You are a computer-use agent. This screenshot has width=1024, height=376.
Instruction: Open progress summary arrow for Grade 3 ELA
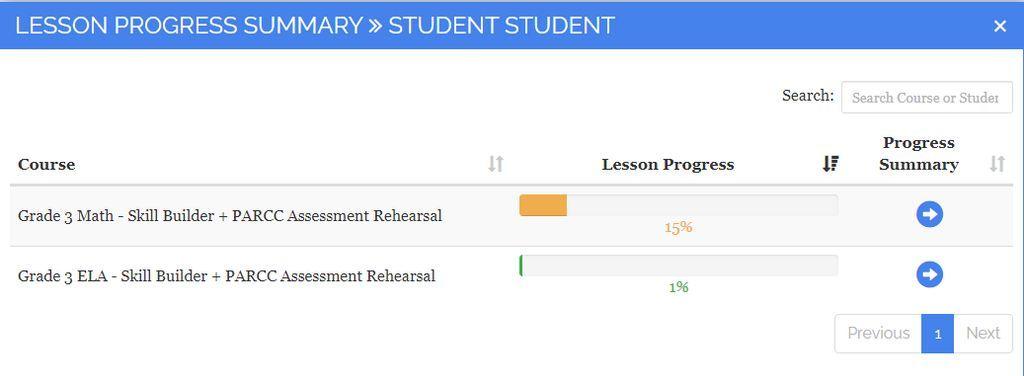coord(929,274)
